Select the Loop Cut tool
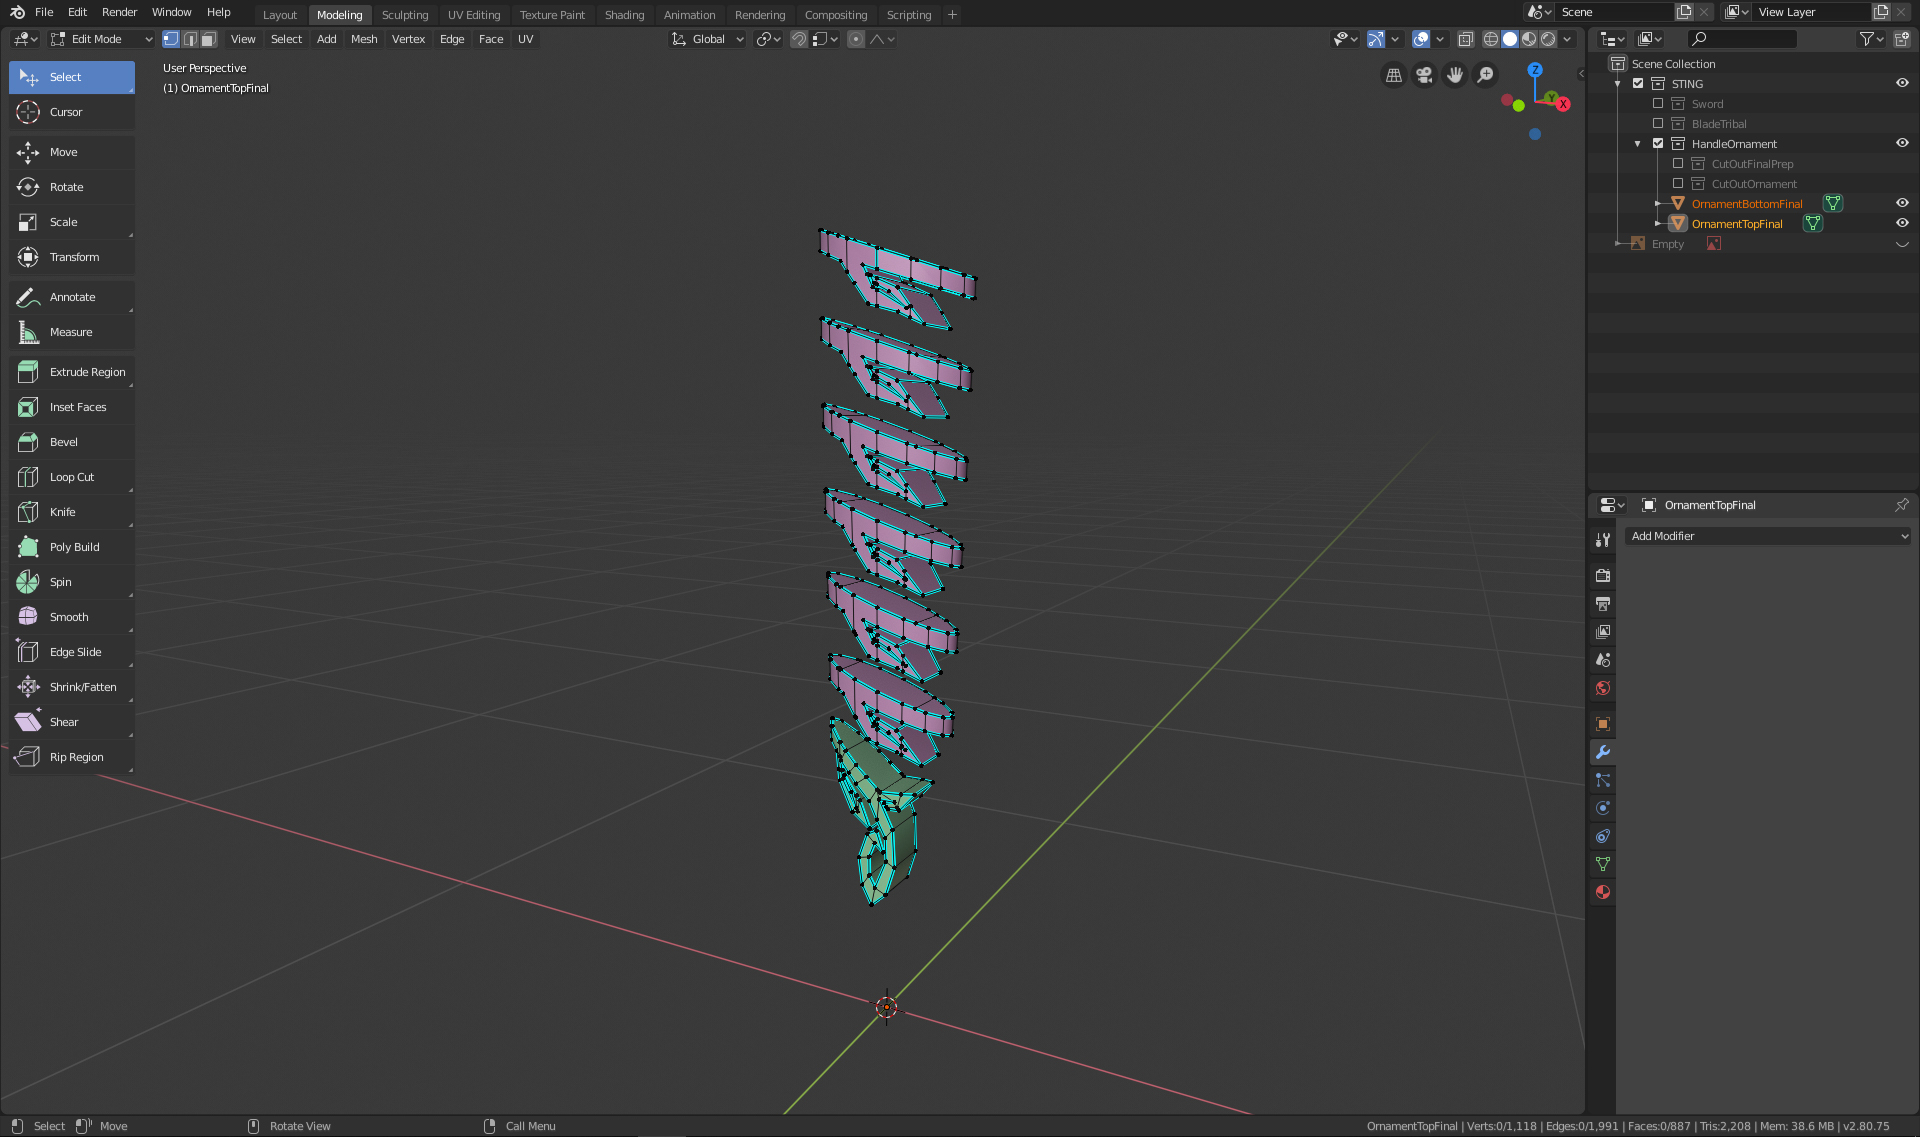The image size is (1920, 1137). click(71, 477)
